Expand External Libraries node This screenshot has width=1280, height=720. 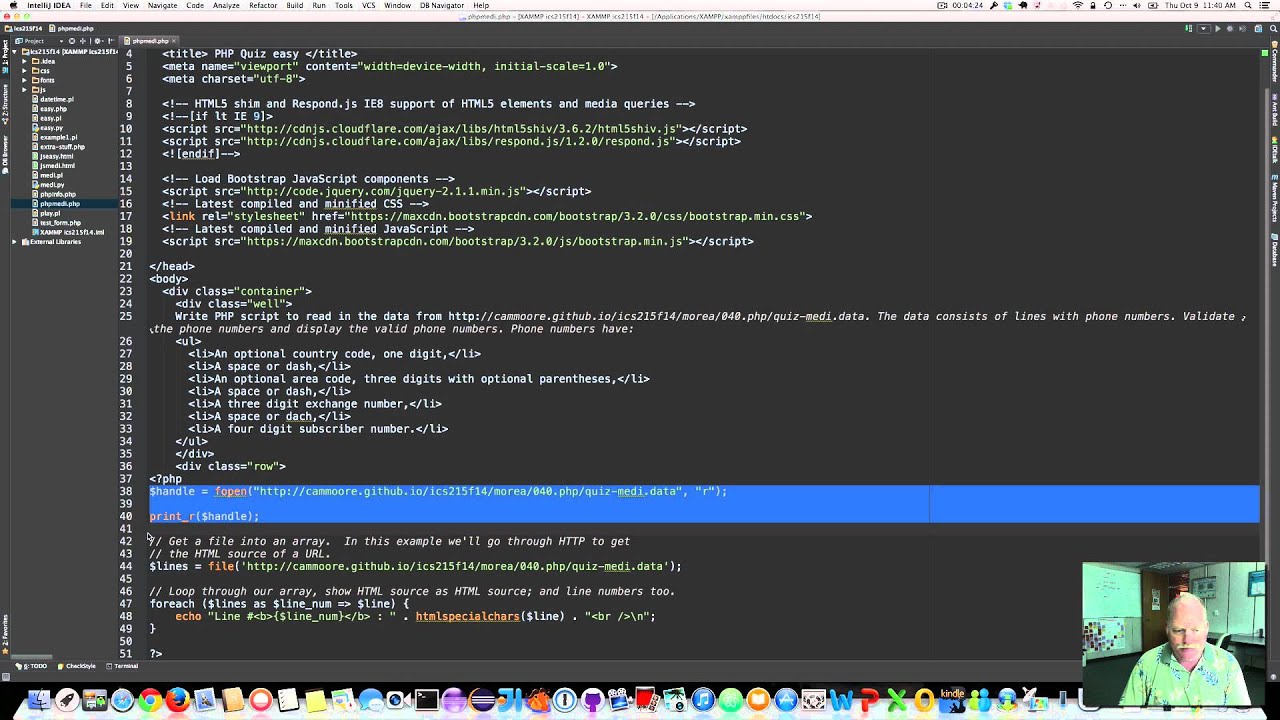pos(15,242)
